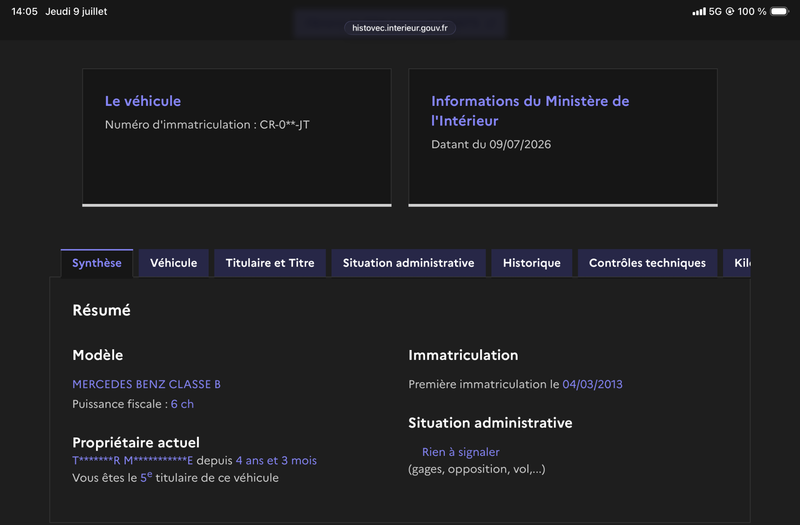Viewport: 800px width, 525px height.
Task: Select the Situation administrative tab
Action: pos(408,263)
